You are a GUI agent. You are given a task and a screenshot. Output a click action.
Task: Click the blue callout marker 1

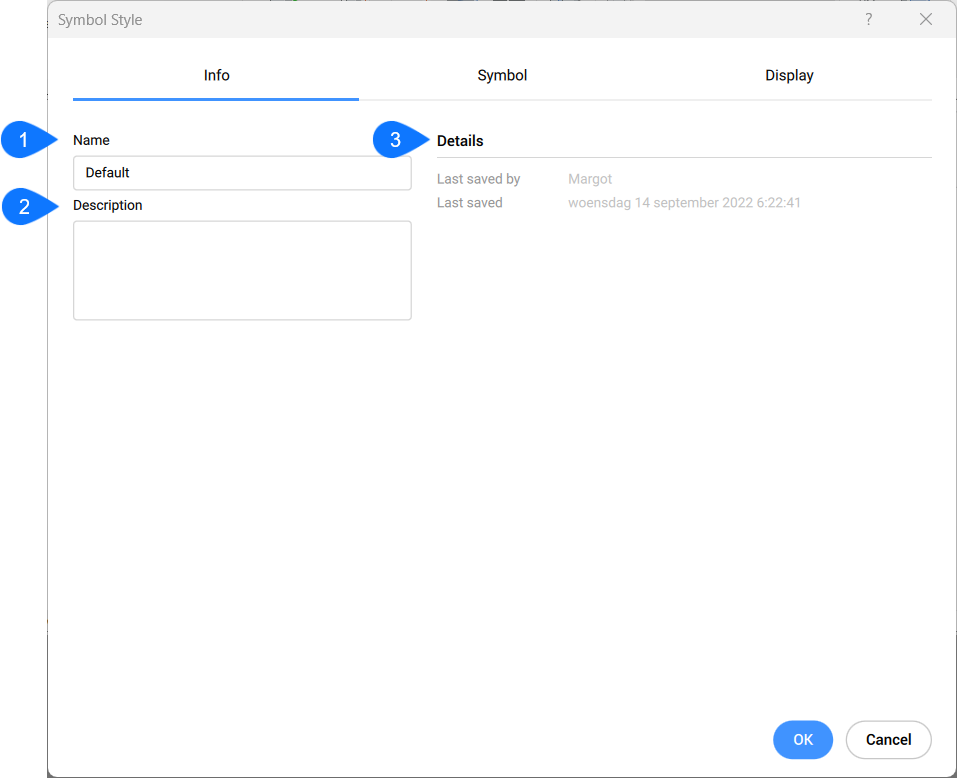tap(25, 141)
